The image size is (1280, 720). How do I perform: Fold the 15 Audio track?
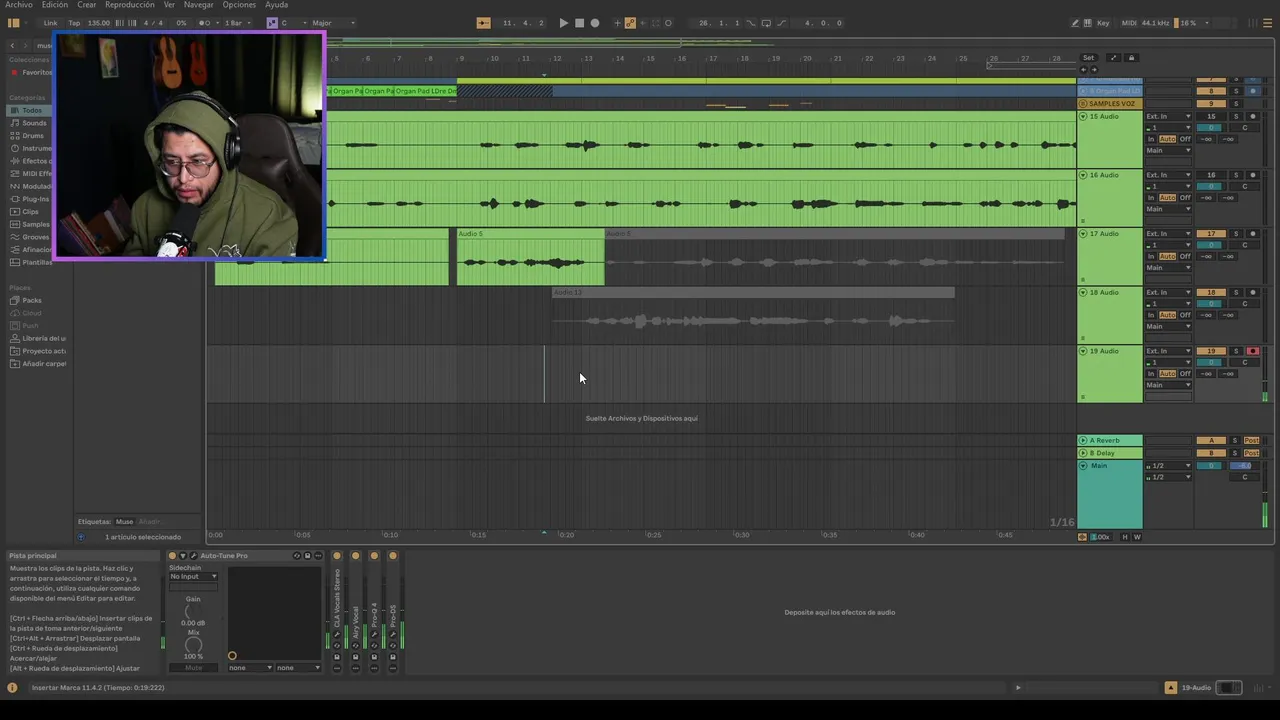coord(1083,117)
